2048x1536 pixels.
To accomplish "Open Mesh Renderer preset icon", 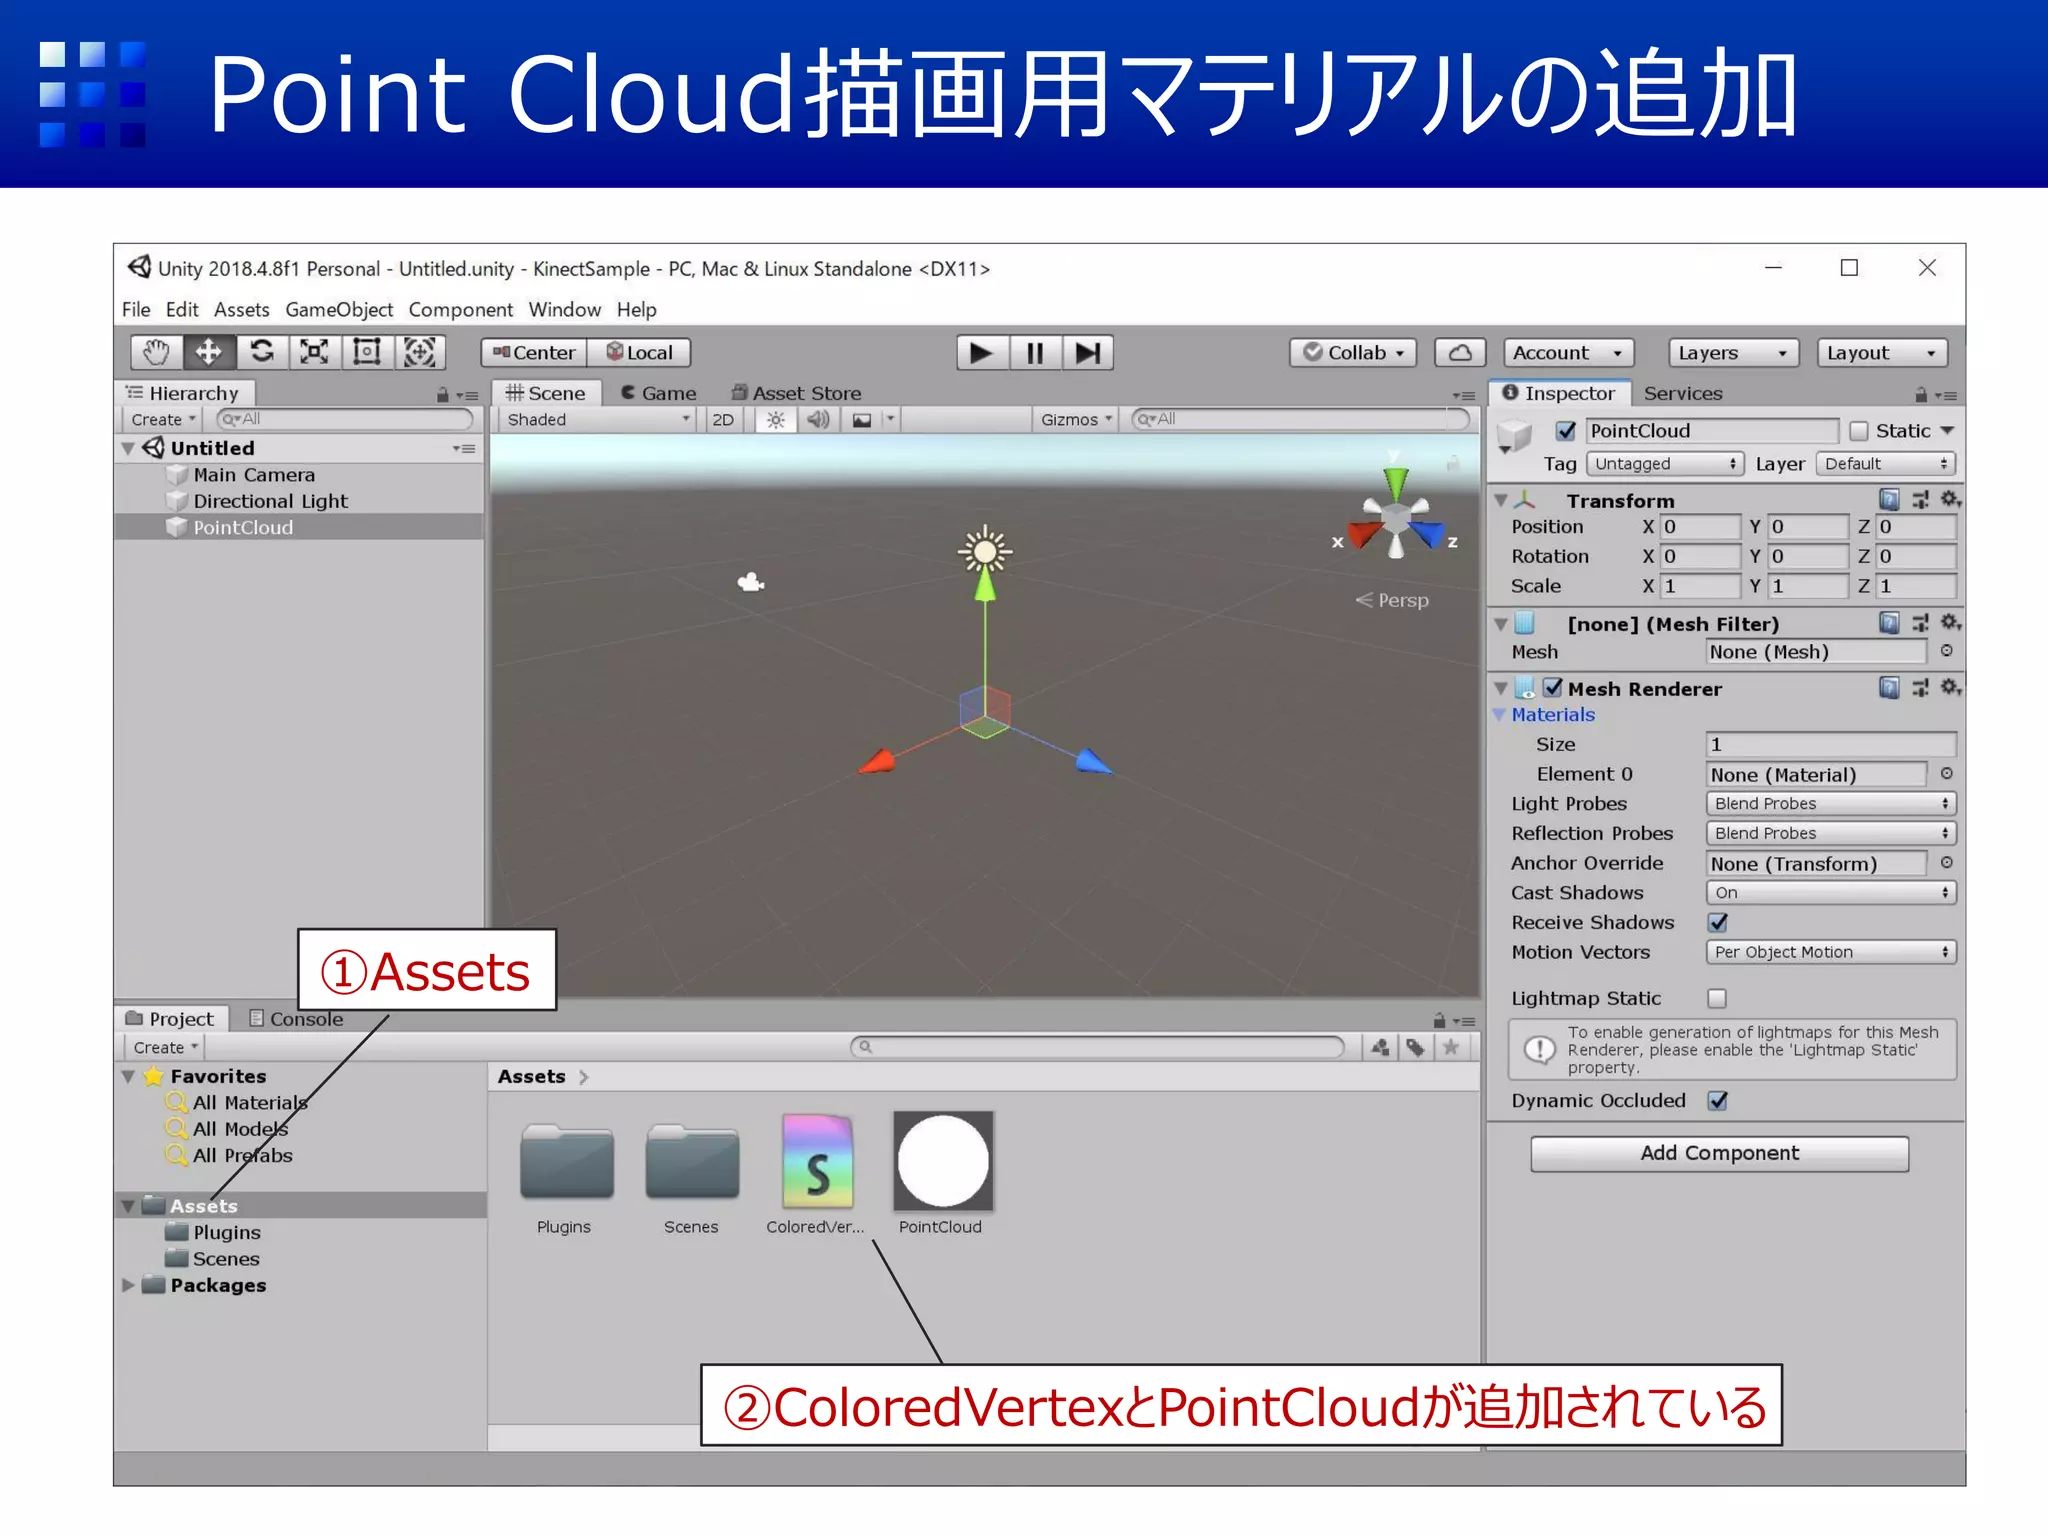I will pos(1920,688).
